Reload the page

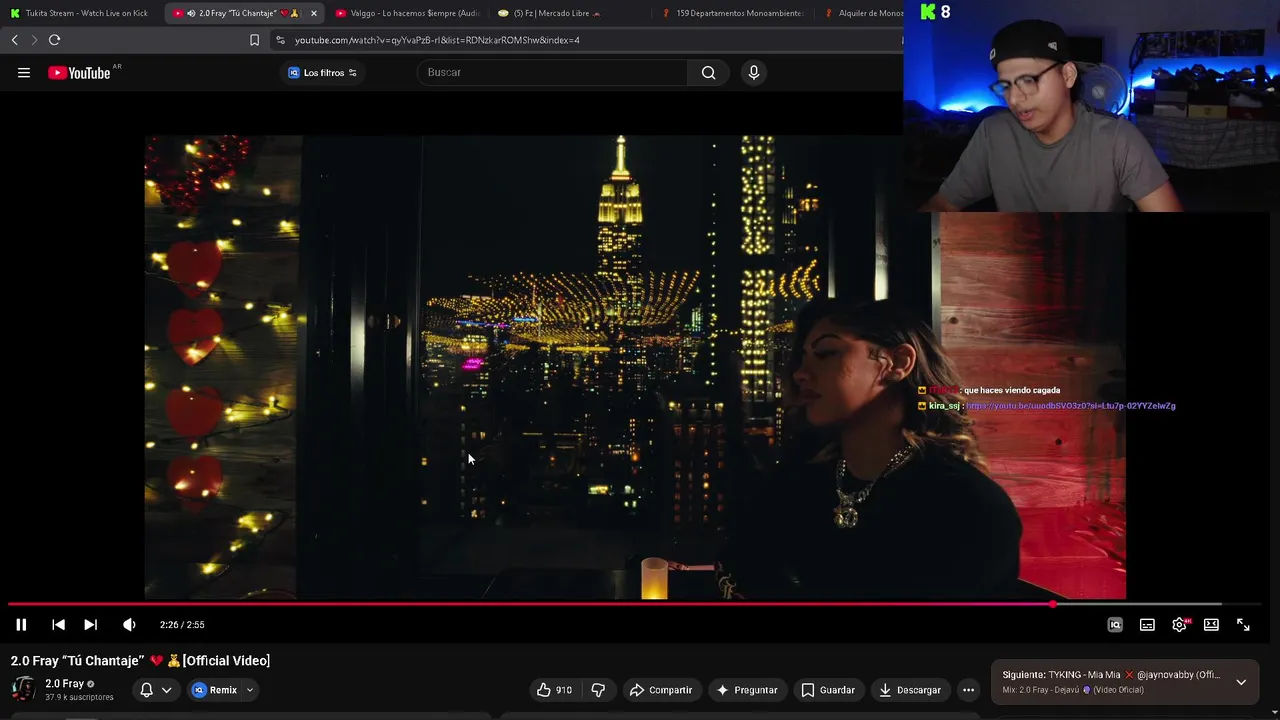[54, 40]
